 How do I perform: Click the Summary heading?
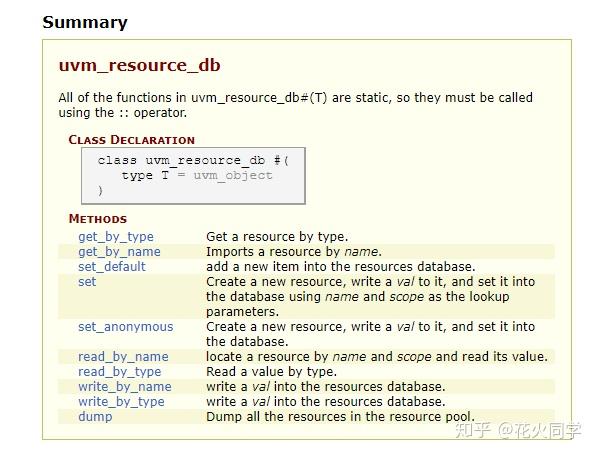tap(85, 22)
